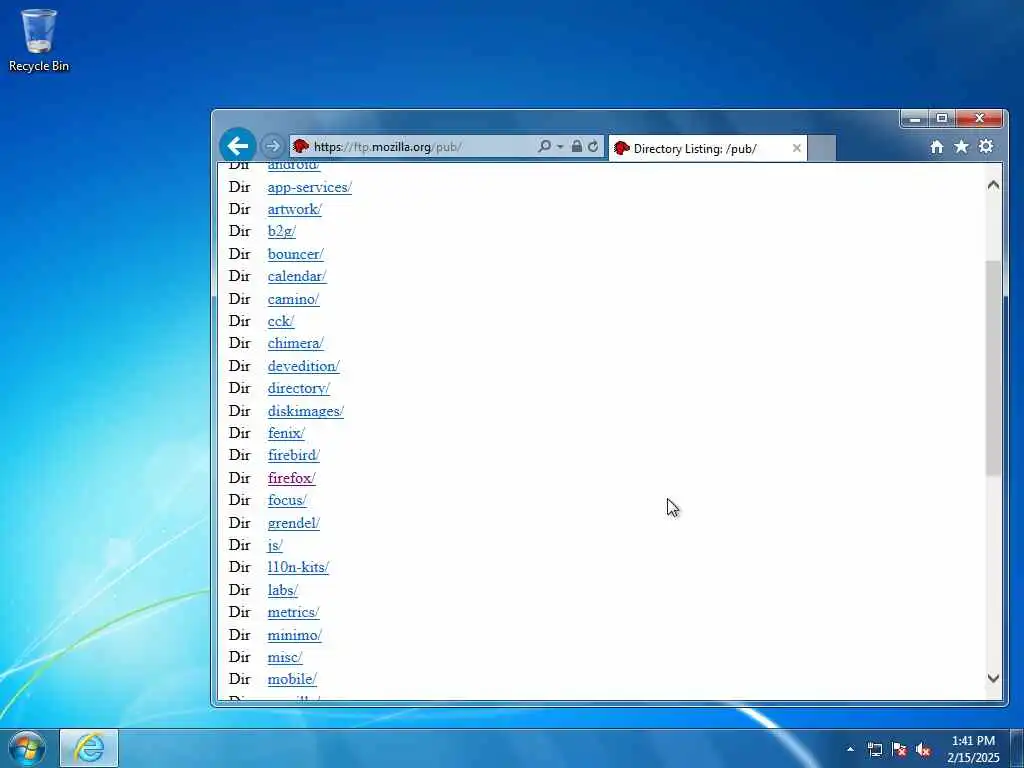Open the Tools gear icon

point(986,146)
